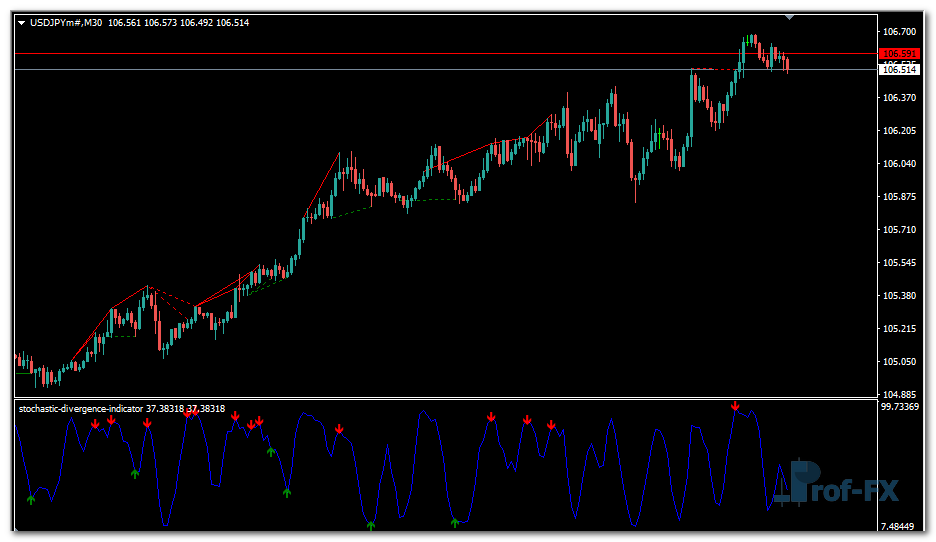The width and height of the screenshot is (936, 542).
Task: Select the red 106.591 price level tag
Action: coord(899,53)
